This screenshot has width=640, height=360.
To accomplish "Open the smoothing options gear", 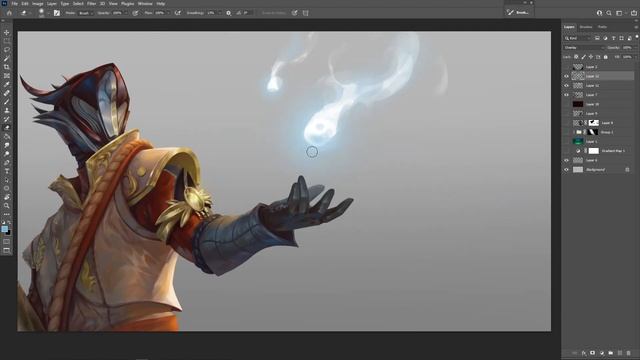I will click(229, 13).
